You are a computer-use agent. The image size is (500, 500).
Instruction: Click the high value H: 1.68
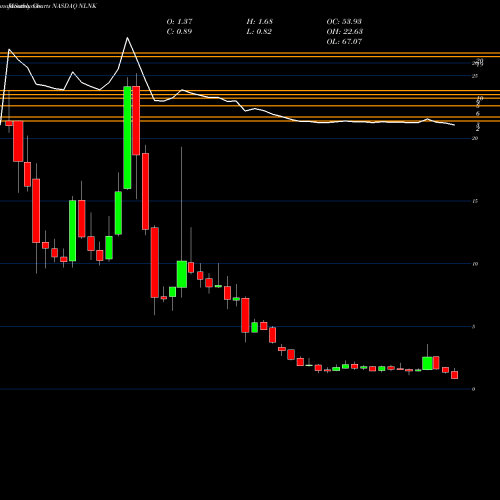tap(260, 21)
